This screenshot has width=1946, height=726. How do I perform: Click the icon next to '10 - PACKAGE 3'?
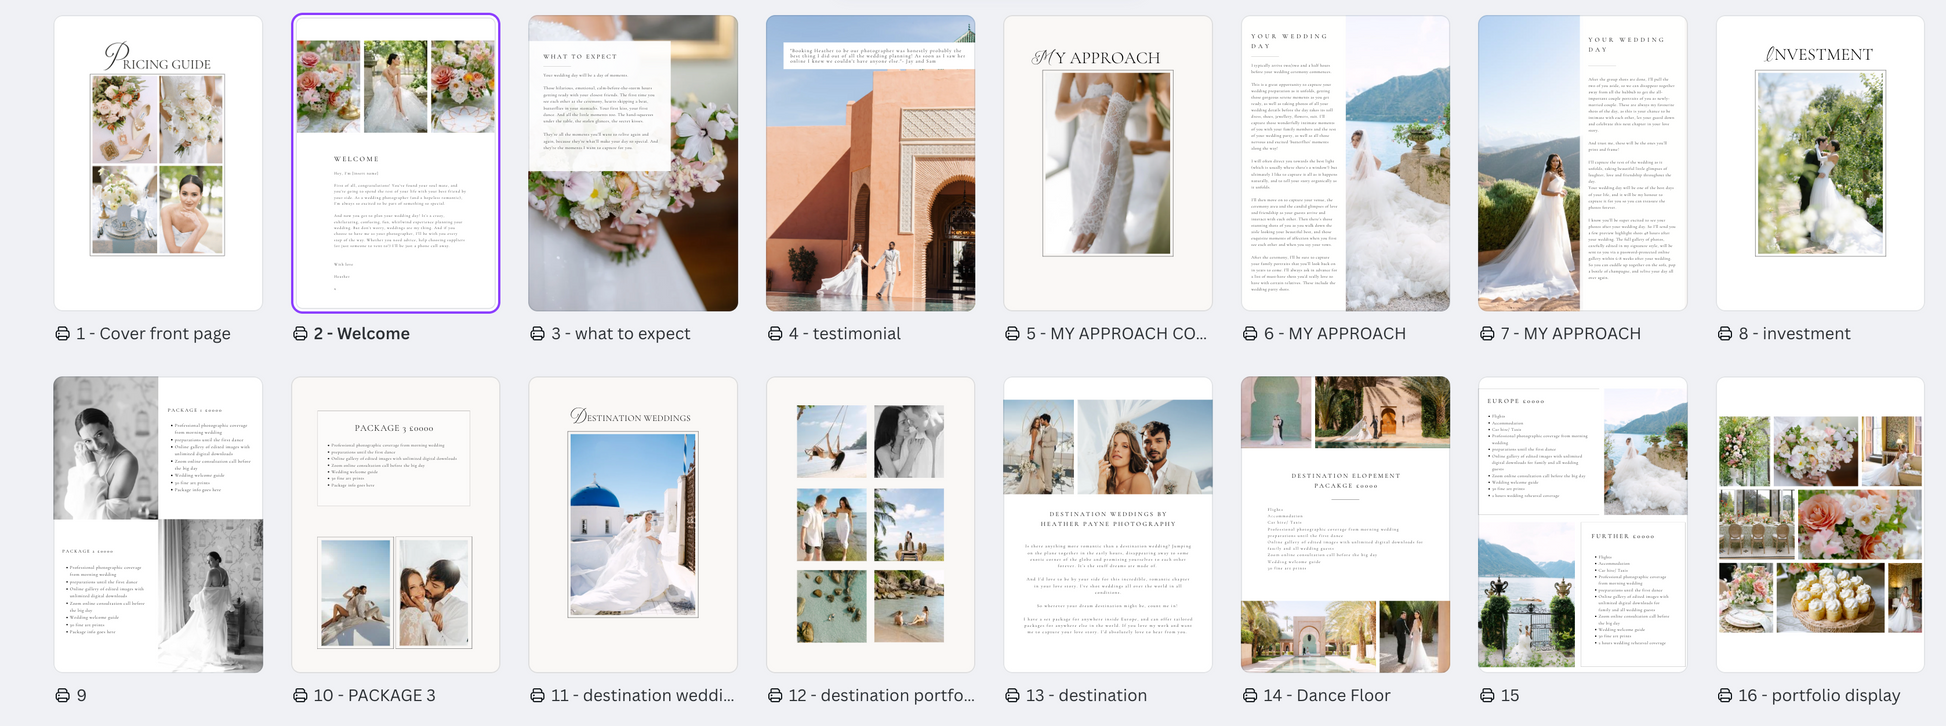pyautogui.click(x=300, y=696)
